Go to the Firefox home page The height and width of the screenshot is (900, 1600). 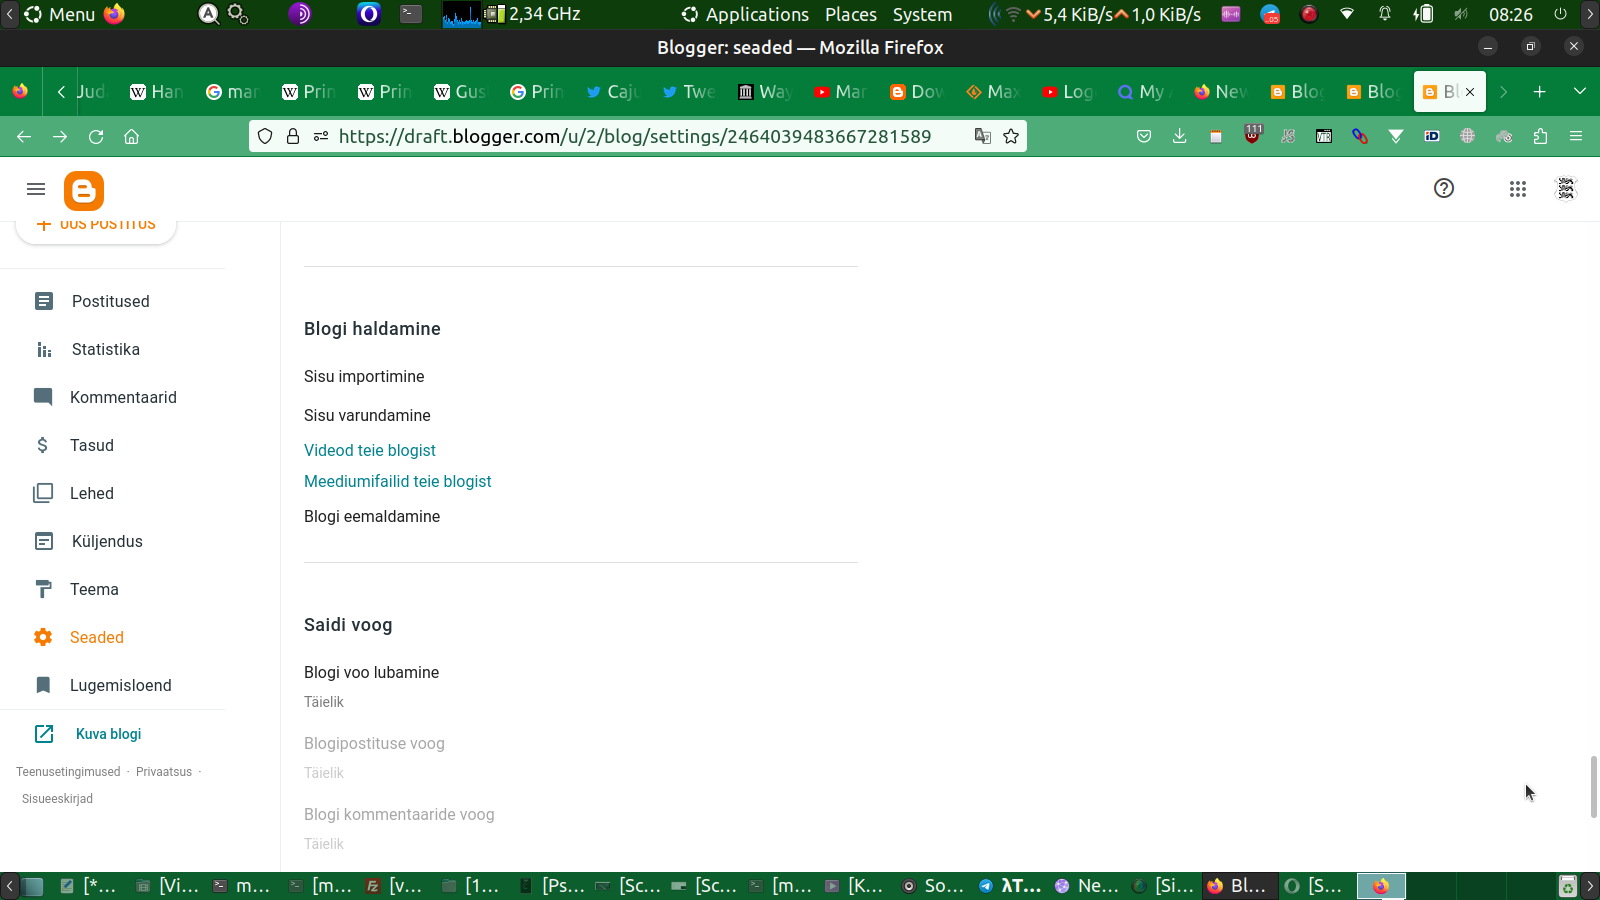131,136
